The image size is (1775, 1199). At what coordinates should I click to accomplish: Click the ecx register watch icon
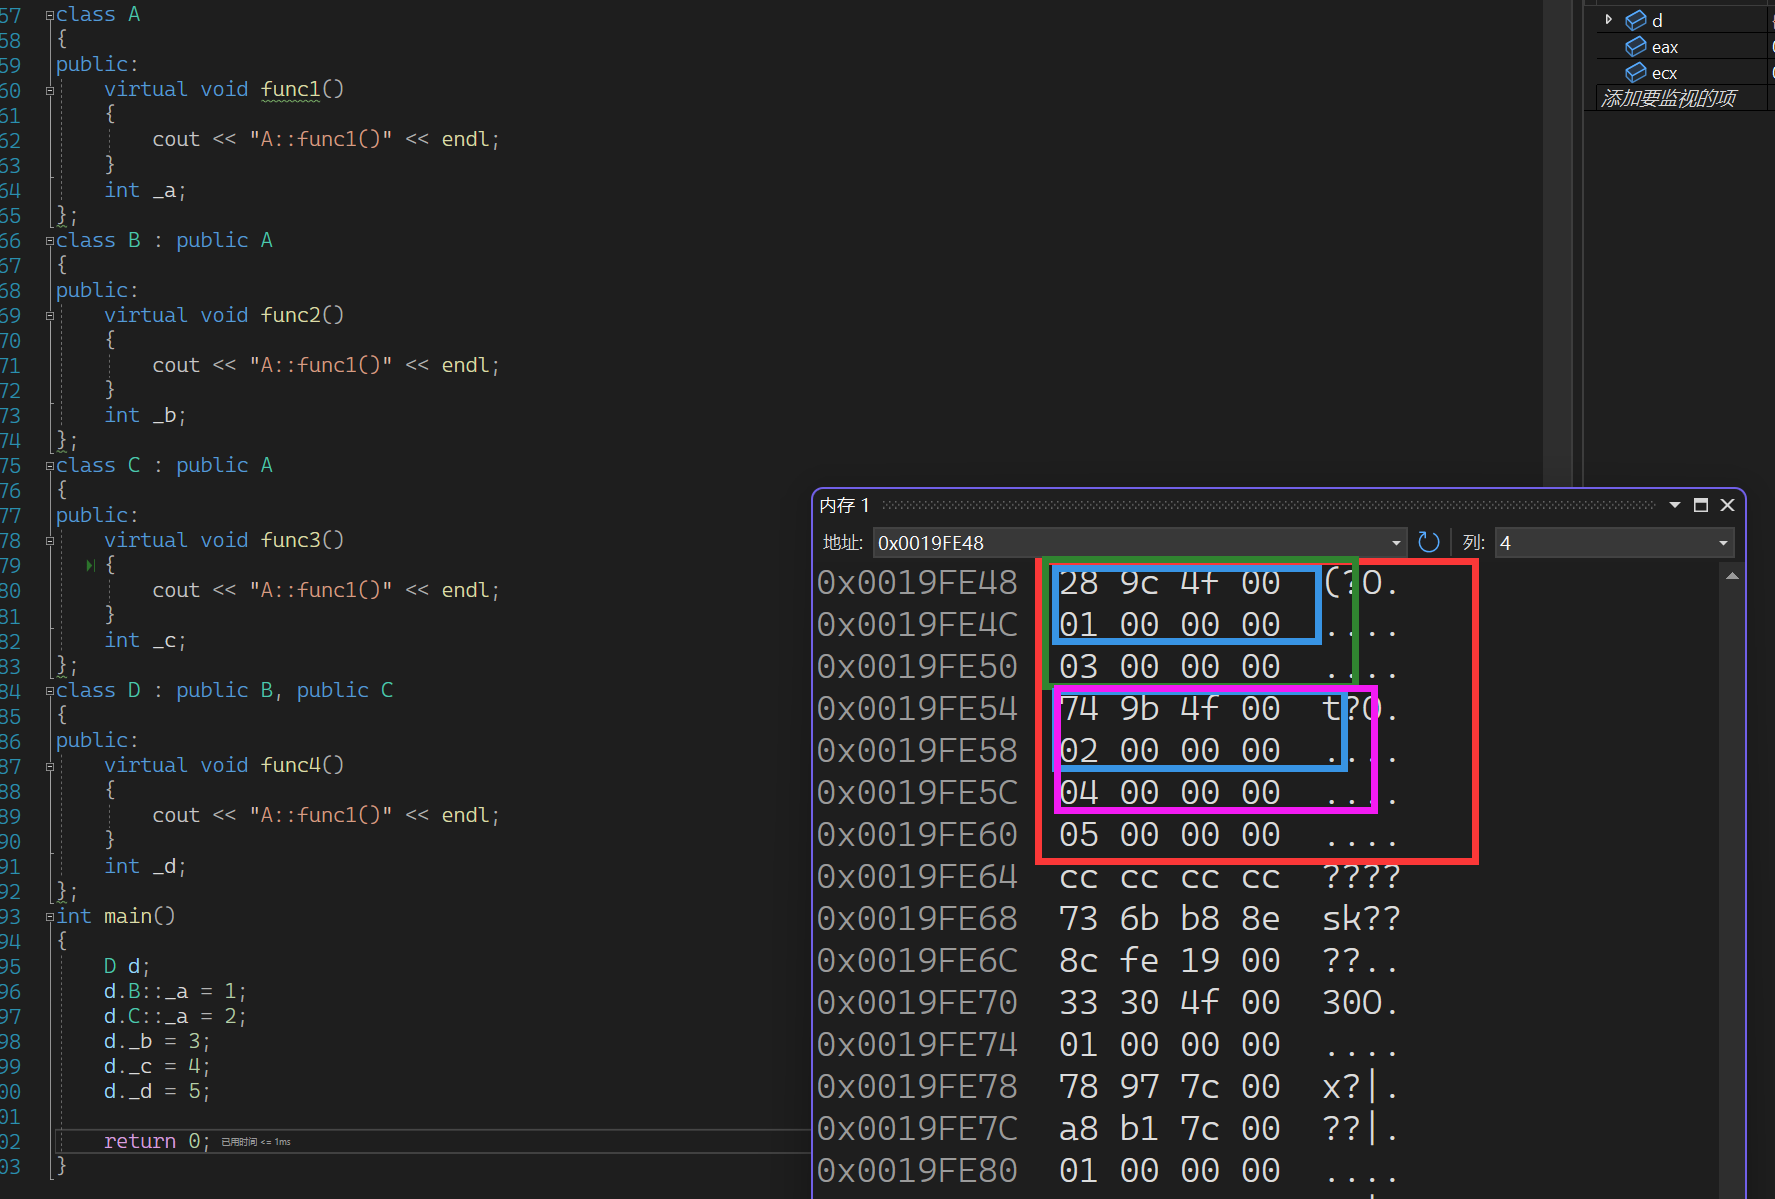[x=1636, y=72]
